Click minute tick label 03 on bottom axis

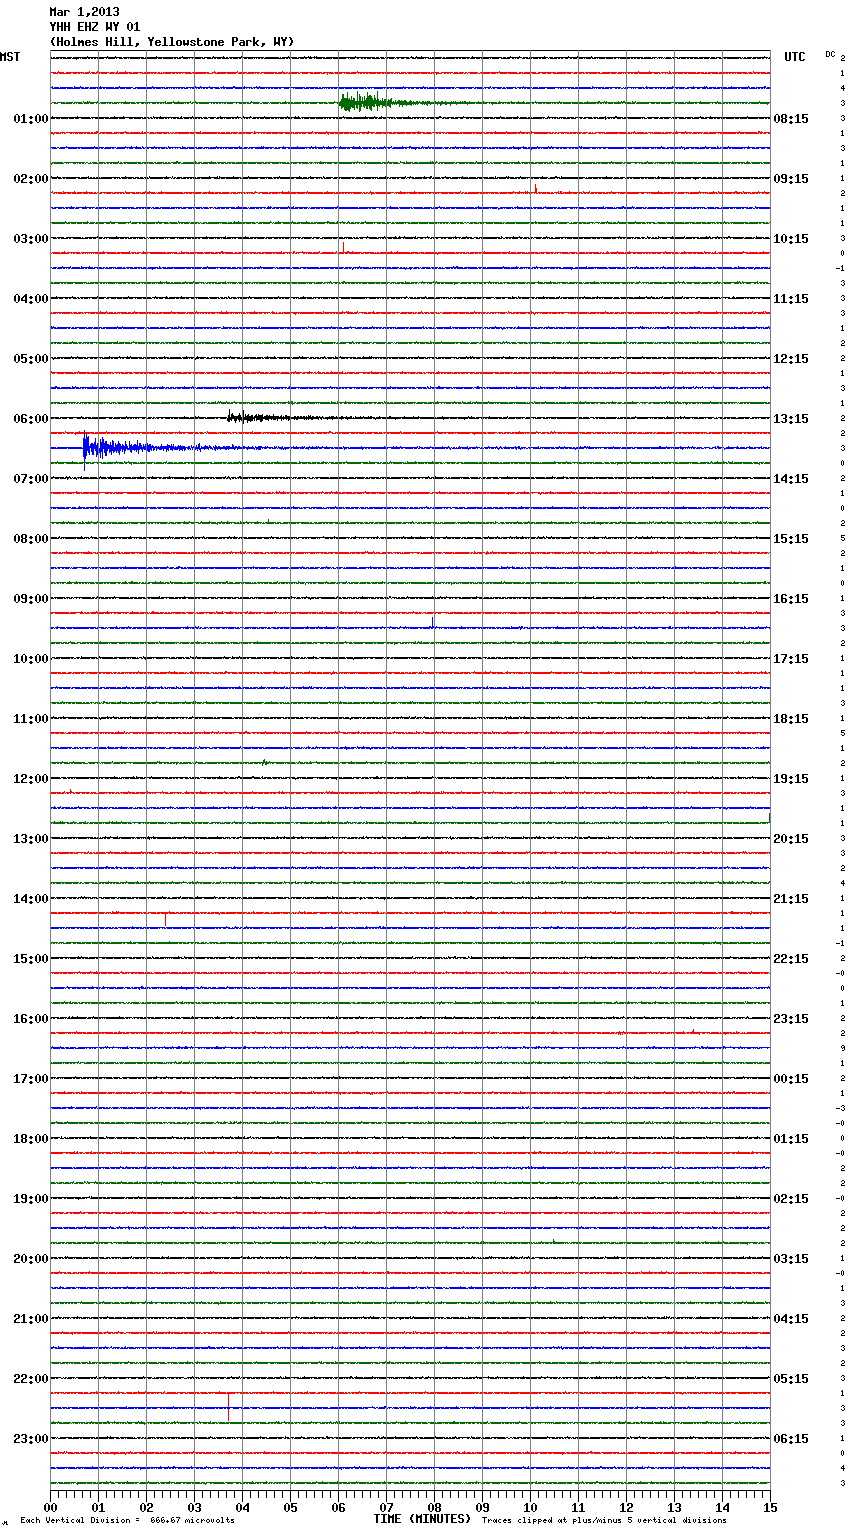194,1507
